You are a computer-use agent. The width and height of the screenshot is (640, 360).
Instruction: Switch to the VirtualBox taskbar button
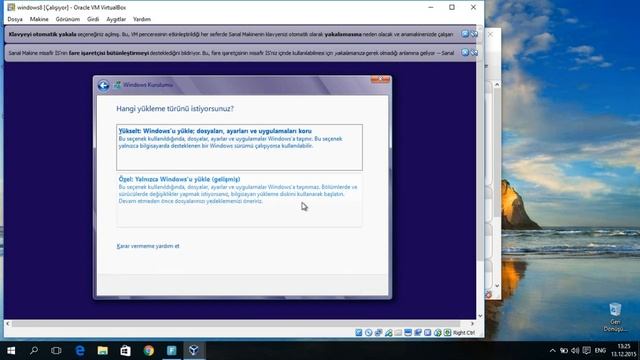[194, 350]
